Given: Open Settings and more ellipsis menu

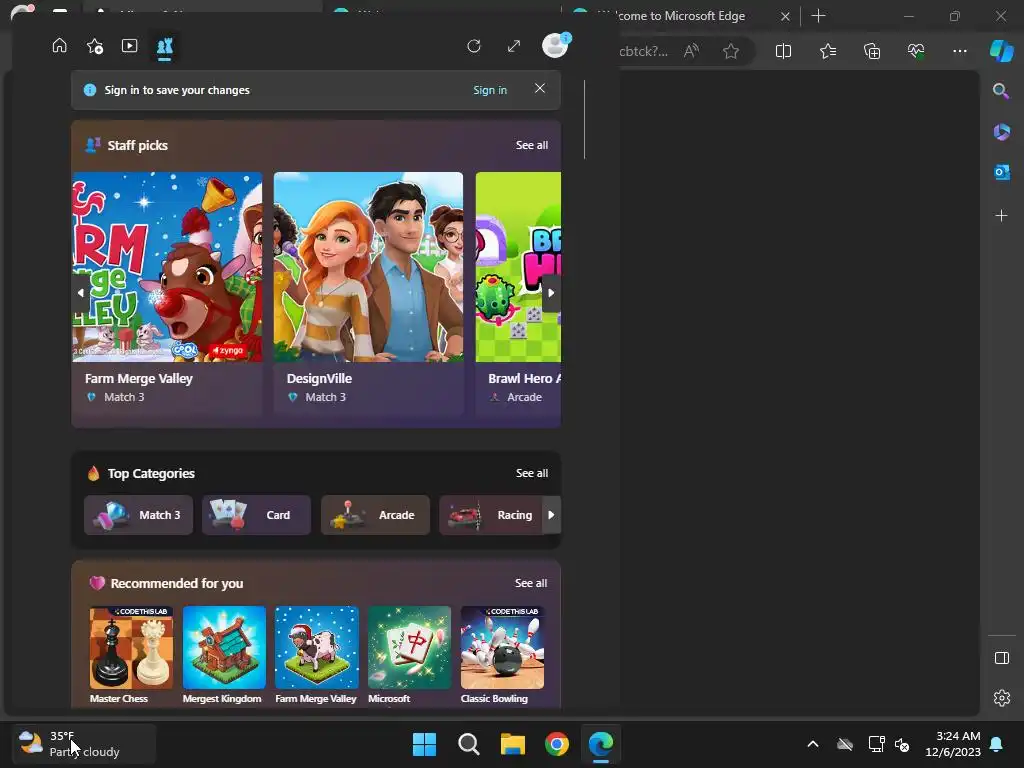Looking at the screenshot, I should pos(959,51).
